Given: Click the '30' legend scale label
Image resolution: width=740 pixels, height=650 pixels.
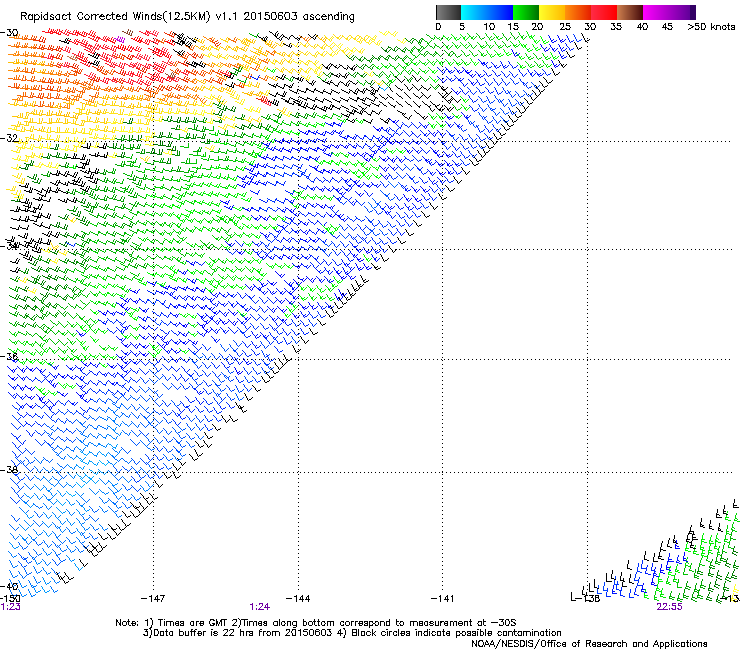Looking at the screenshot, I should tap(590, 27).
